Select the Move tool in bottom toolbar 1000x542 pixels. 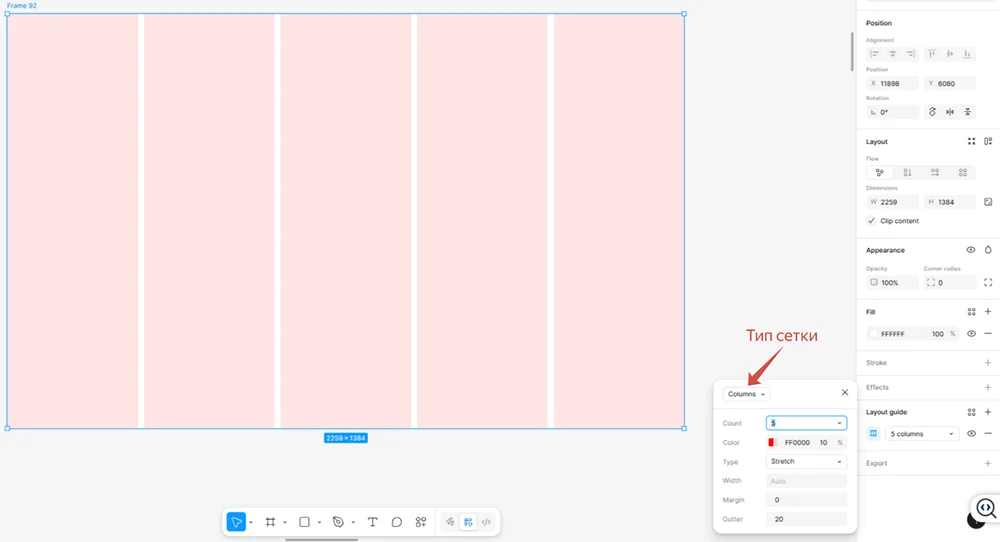236,522
